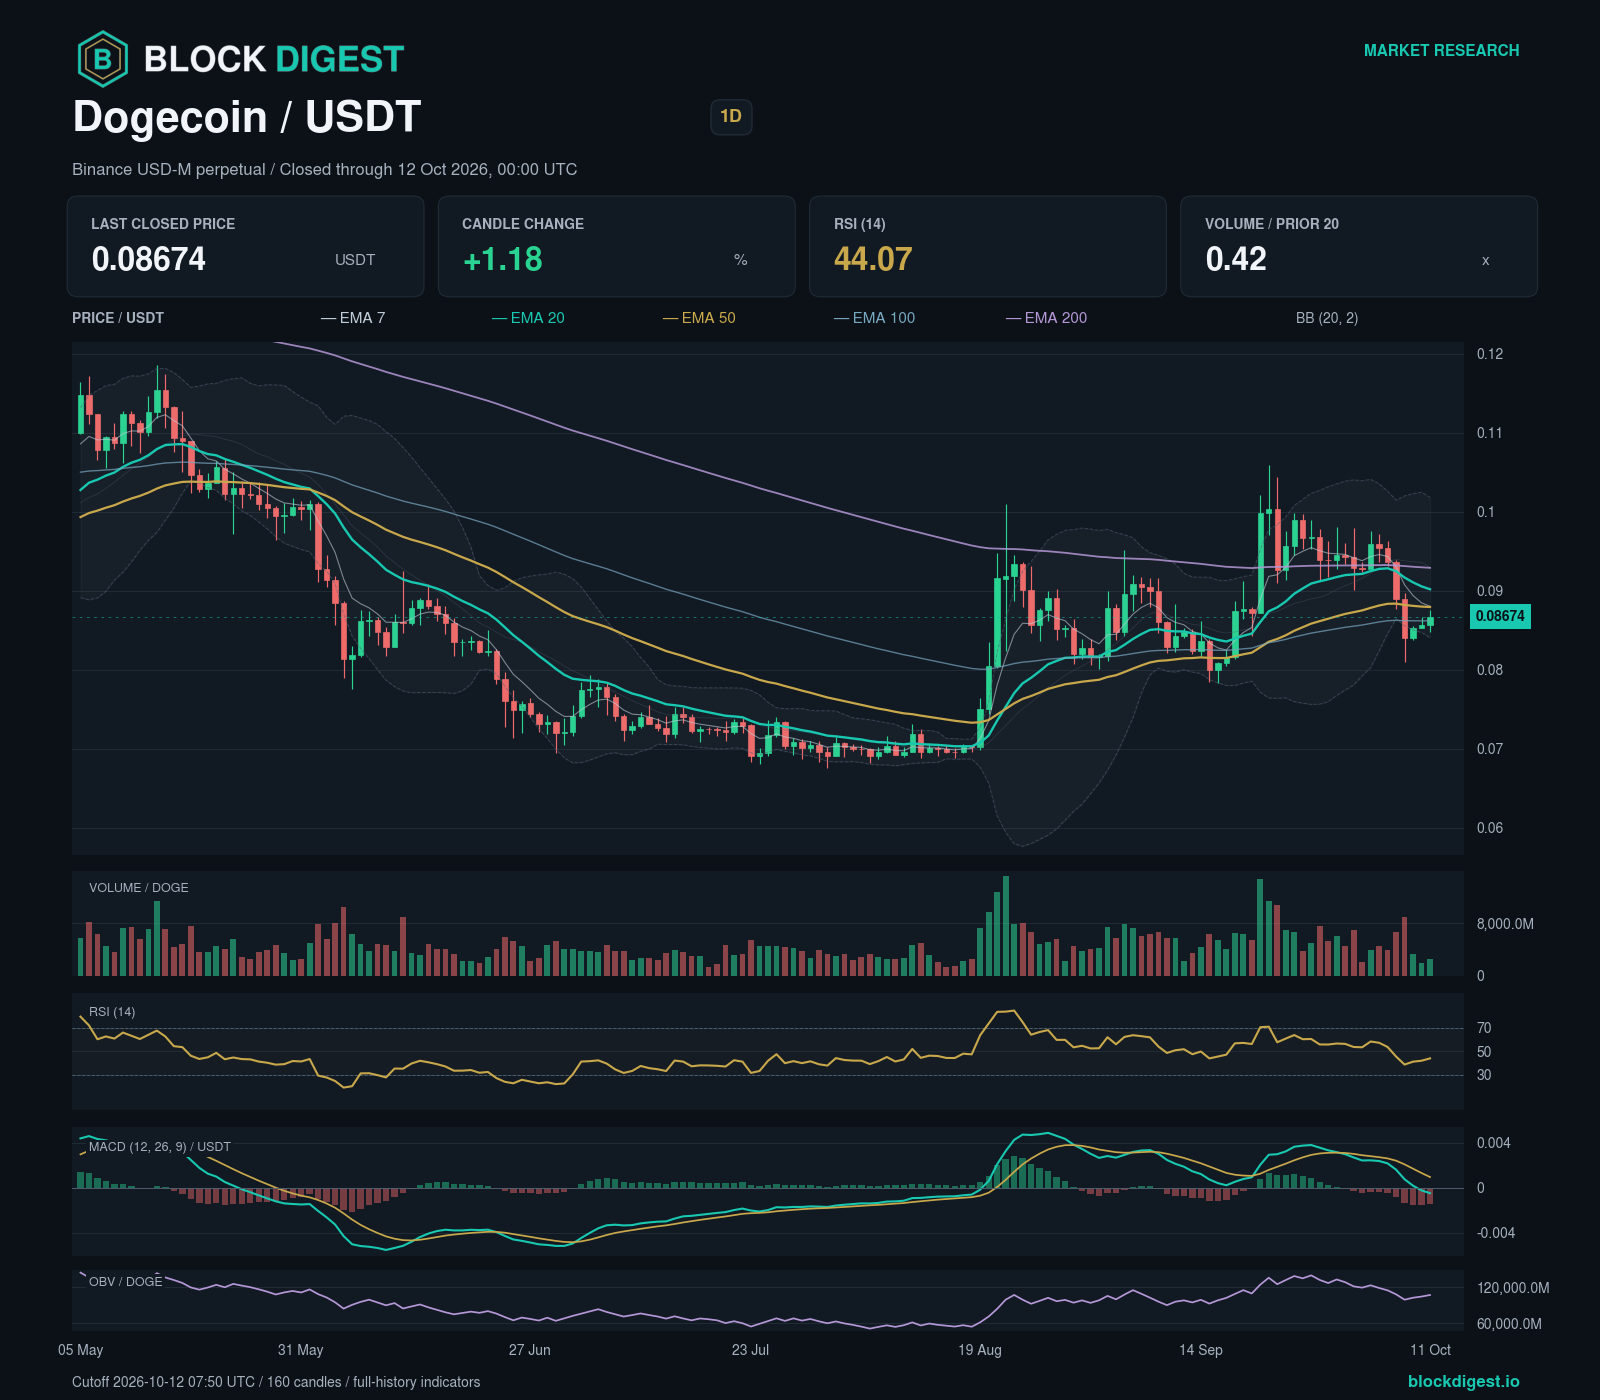Click the 0.004 MACD axis label

(x=1493, y=1143)
